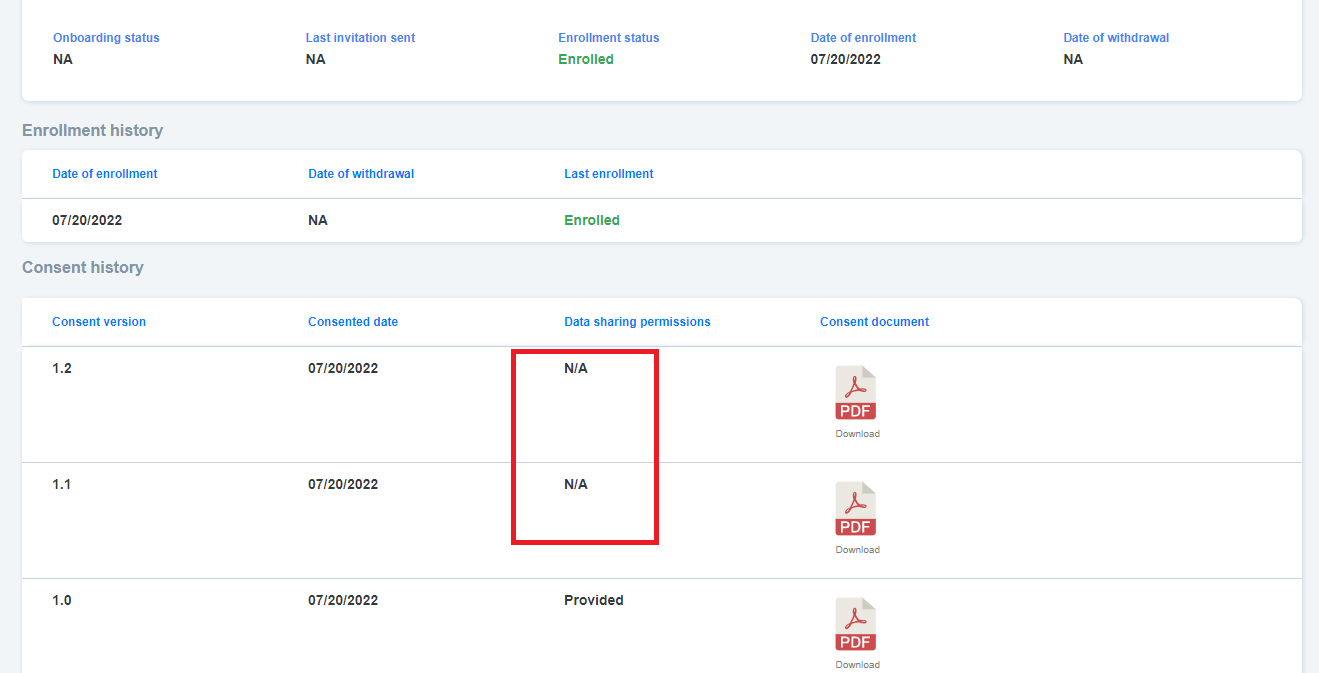
Task: Click the Download label under version 1.2 PDF
Action: click(x=858, y=434)
